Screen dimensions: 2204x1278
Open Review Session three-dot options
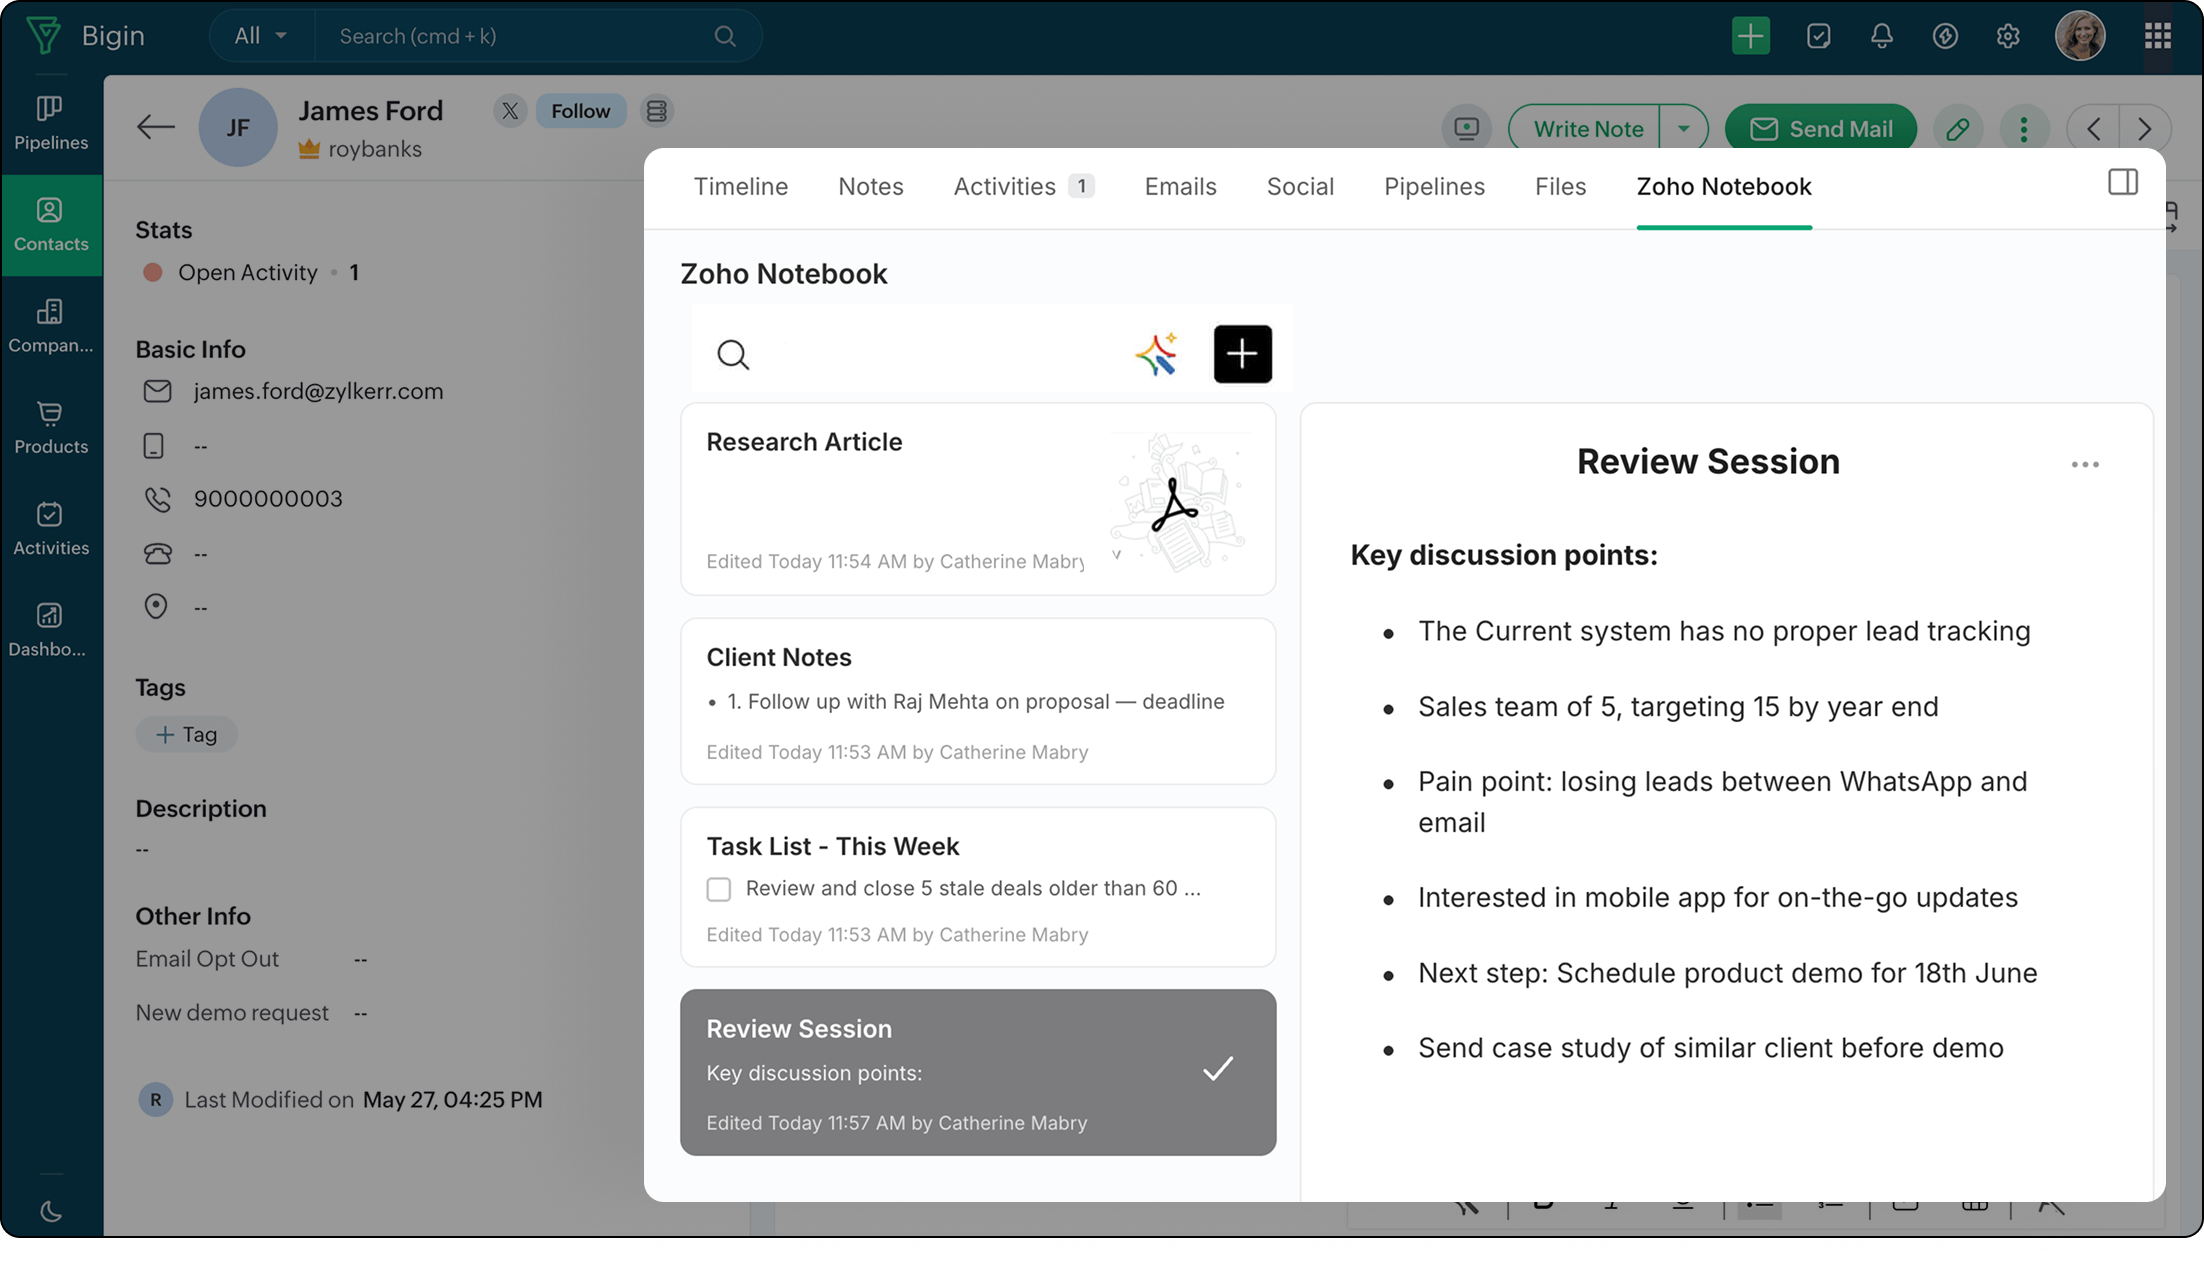click(2085, 465)
